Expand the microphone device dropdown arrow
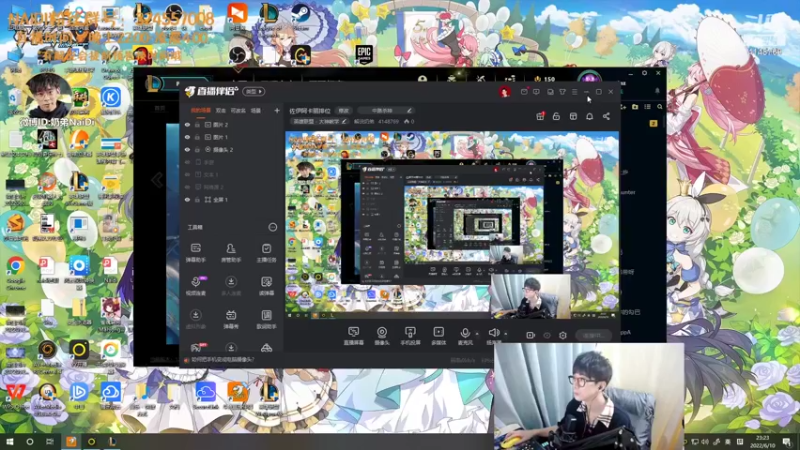 pos(477,334)
